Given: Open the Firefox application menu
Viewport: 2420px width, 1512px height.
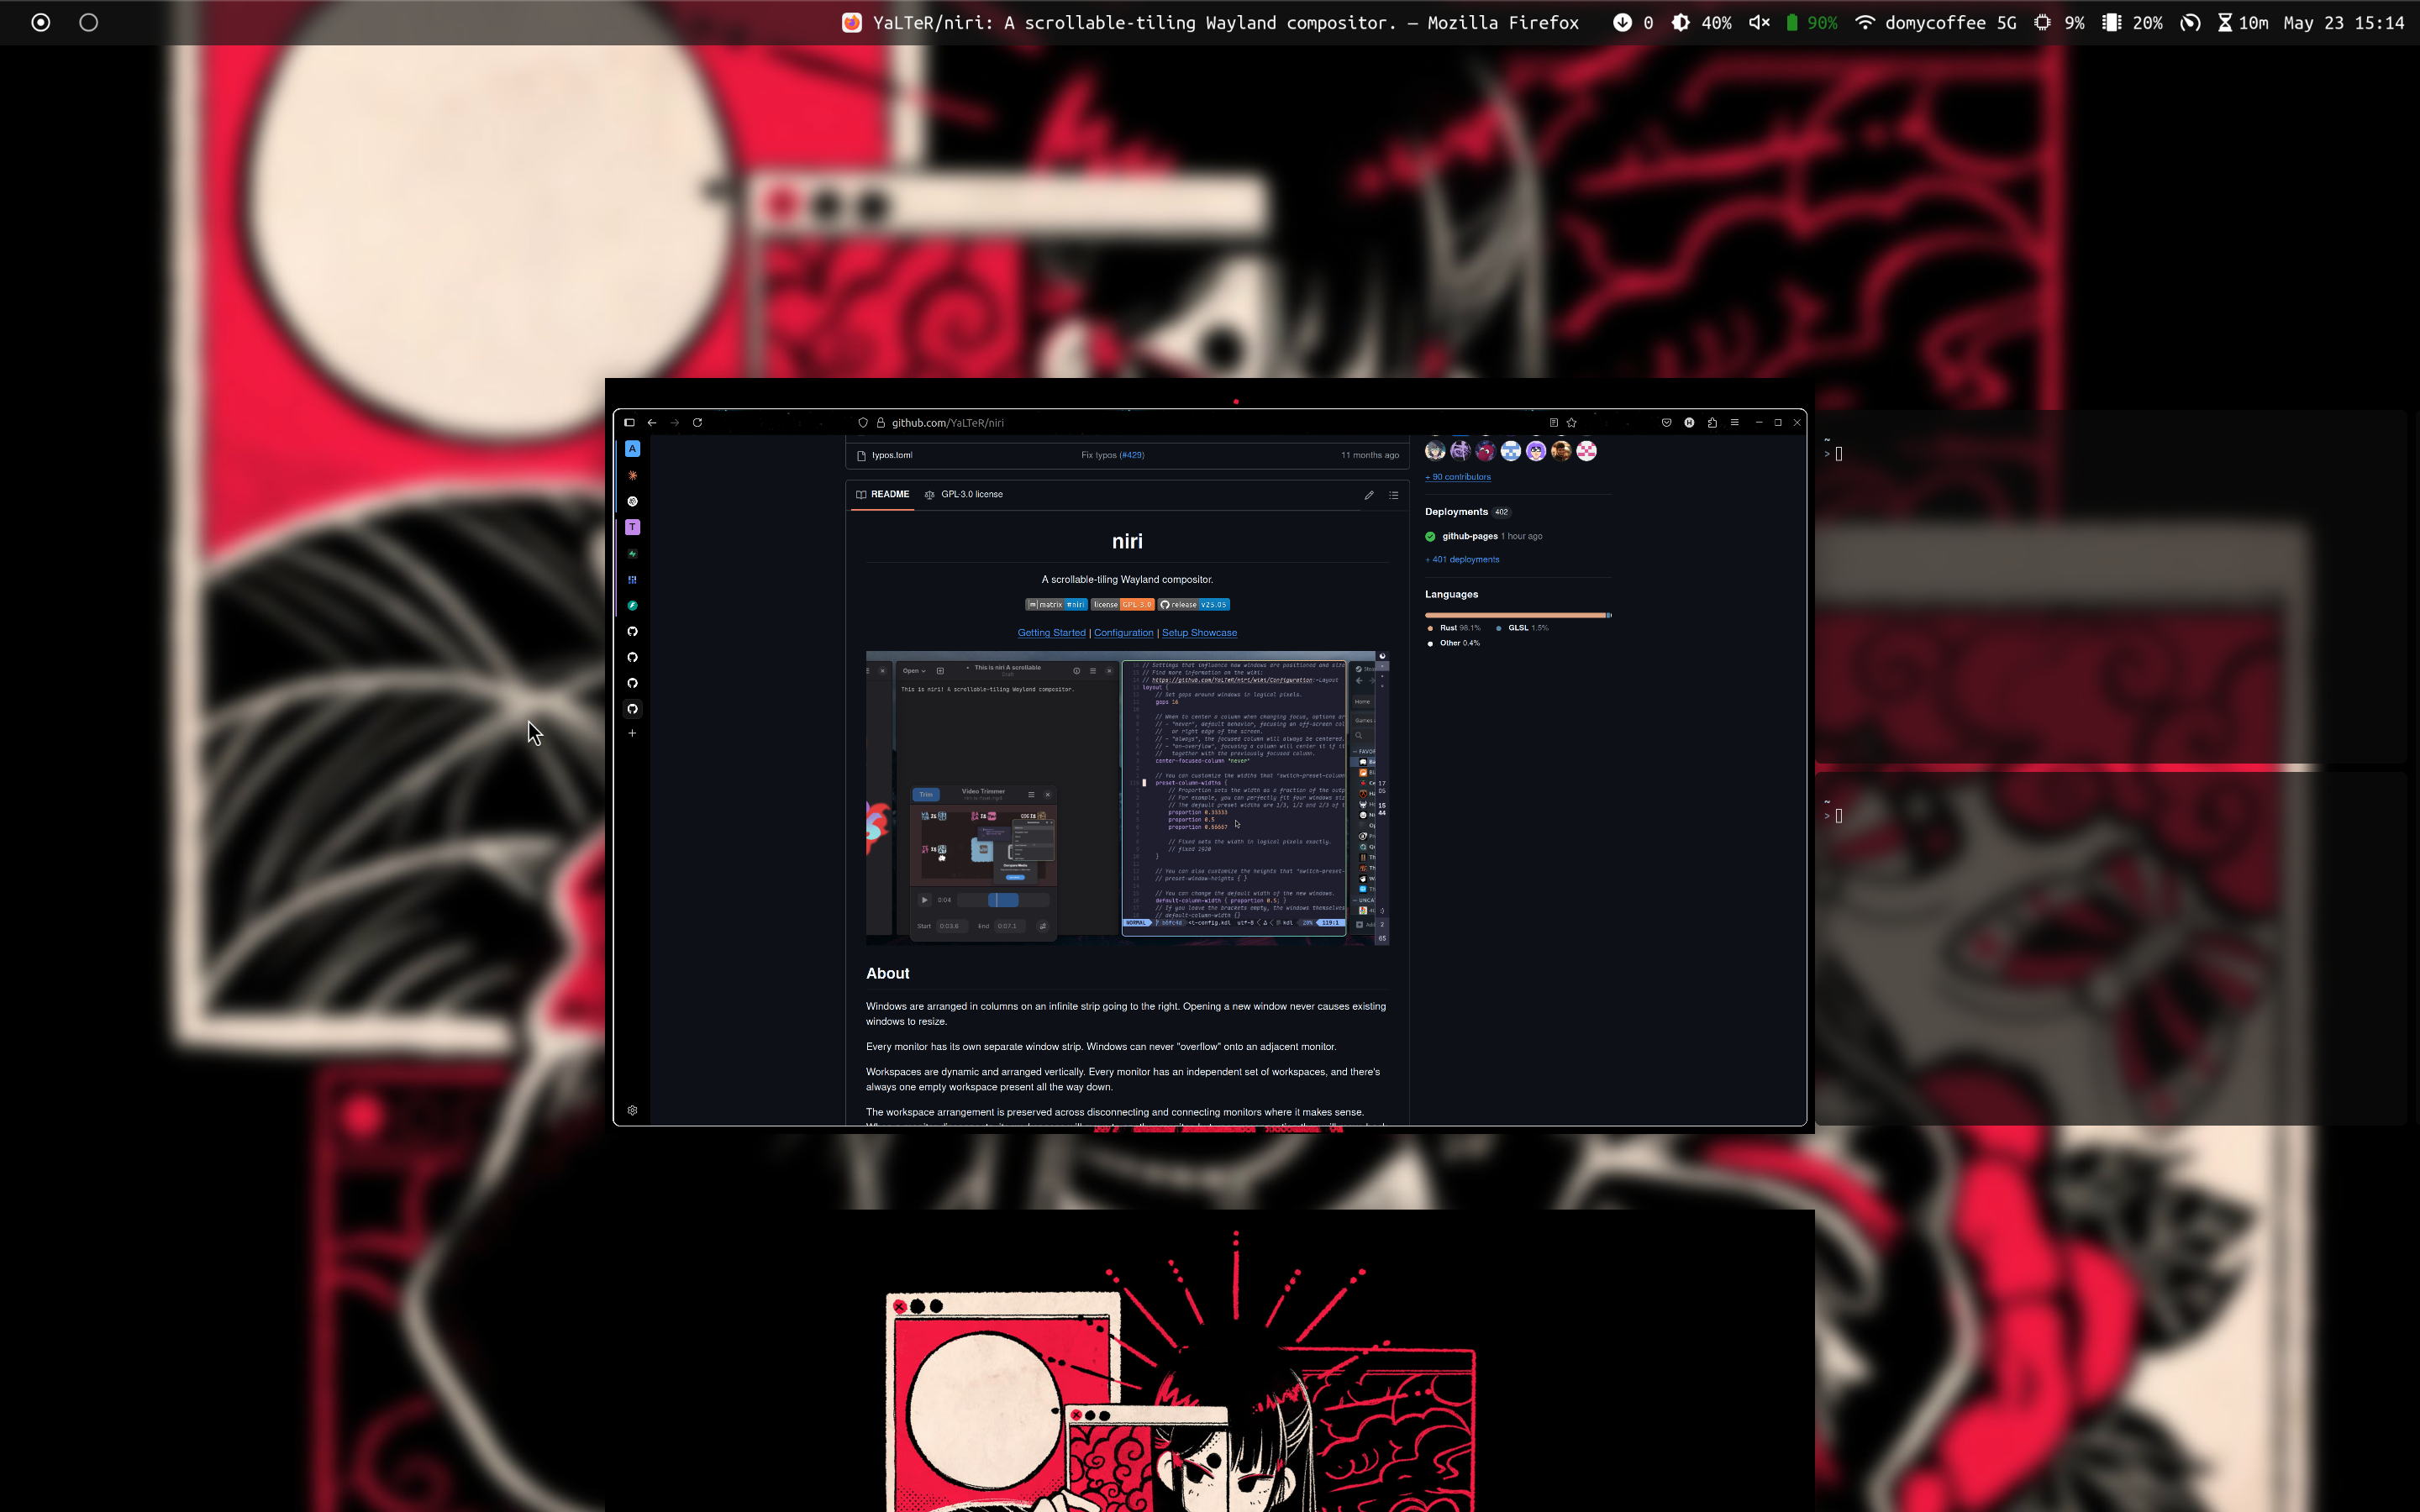Looking at the screenshot, I should coord(1736,423).
